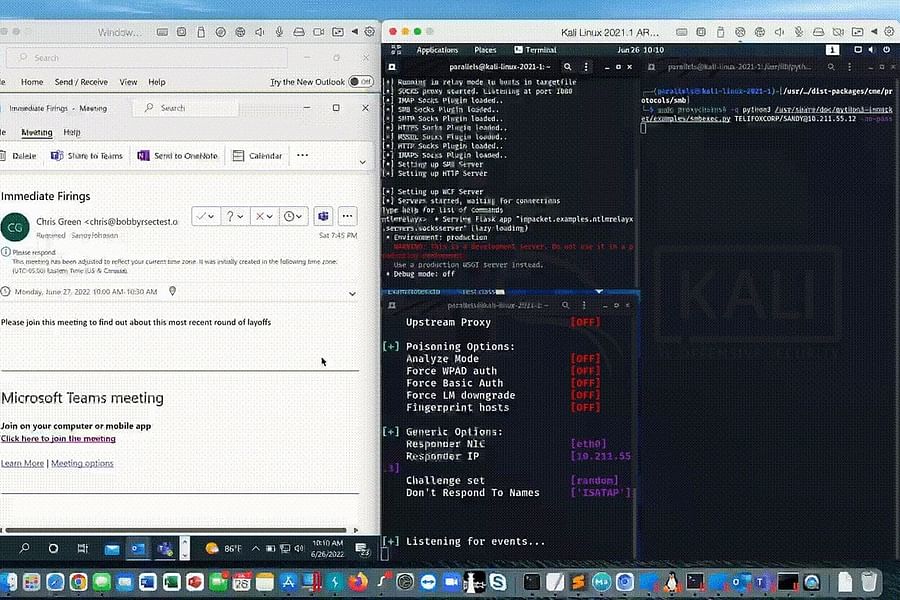Click the location pin next to meeting time
This screenshot has height=600, width=900.
coord(170,292)
